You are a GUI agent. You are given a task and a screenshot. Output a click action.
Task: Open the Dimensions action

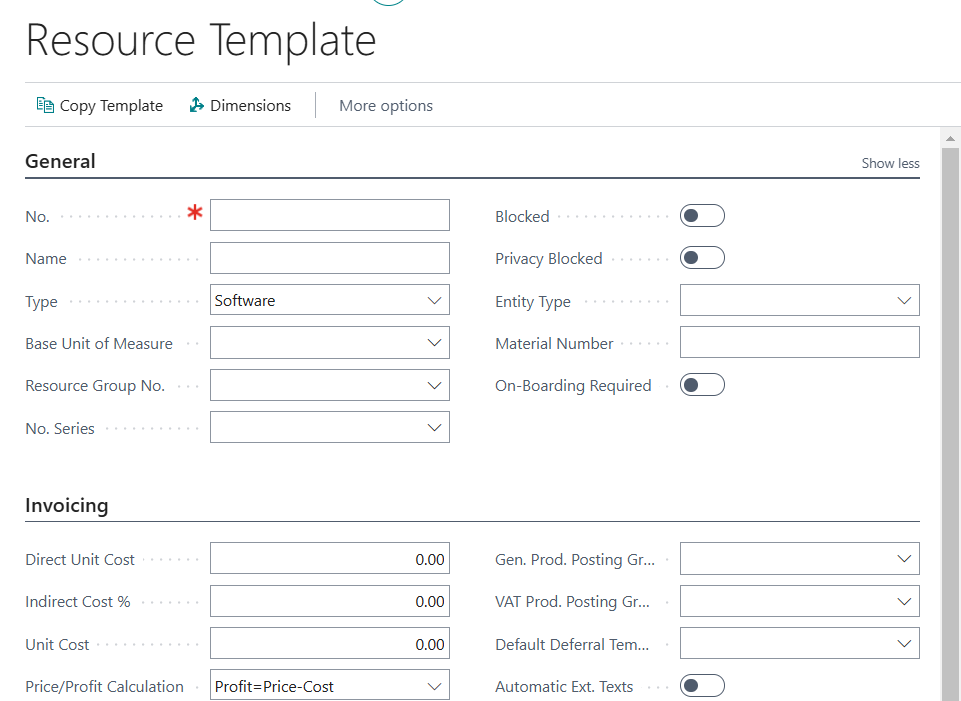pyautogui.click(x=240, y=105)
